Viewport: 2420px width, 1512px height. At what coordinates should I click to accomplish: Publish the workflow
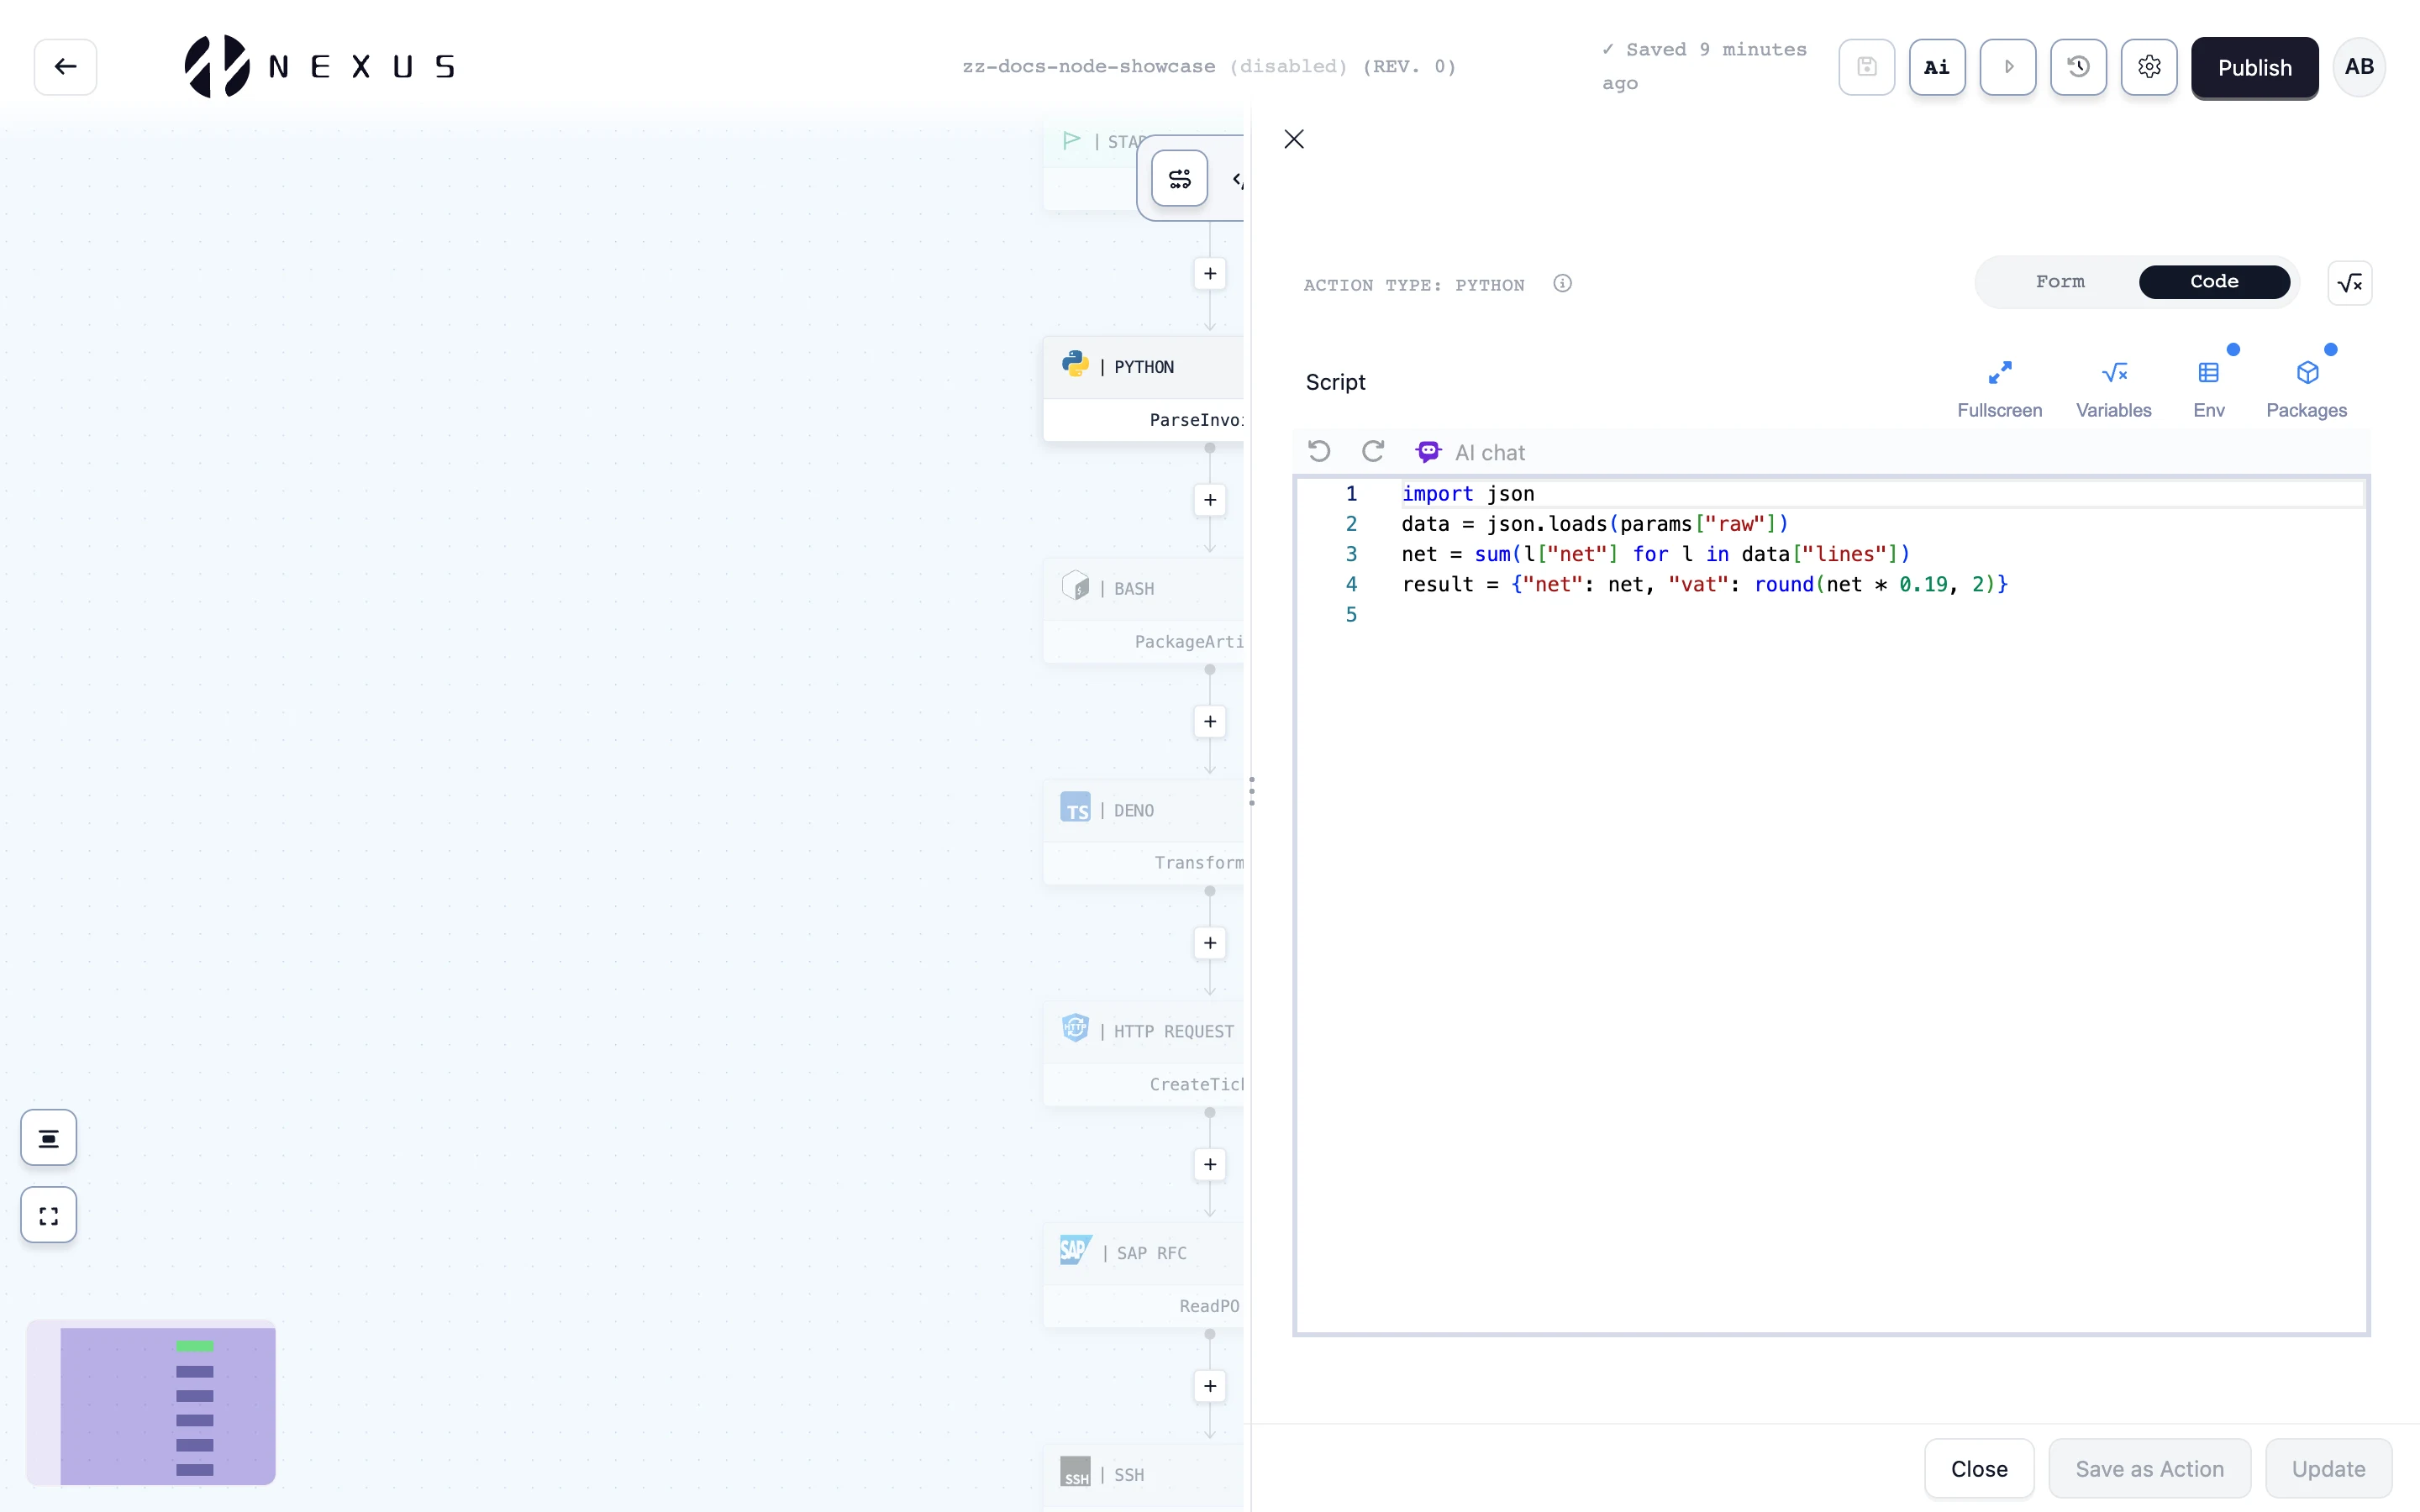click(x=2254, y=68)
